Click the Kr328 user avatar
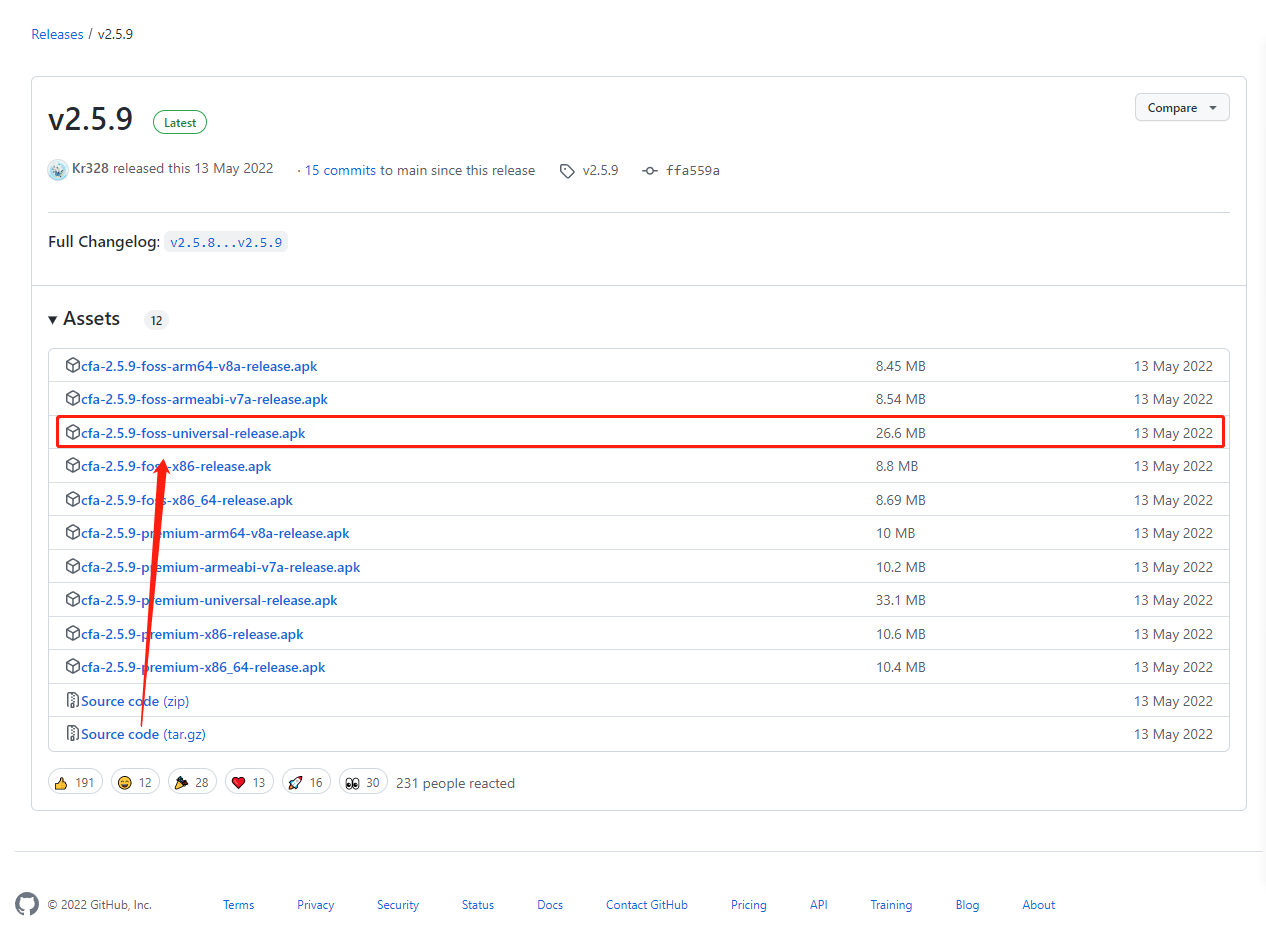The width and height of the screenshot is (1266, 940). tap(58, 169)
